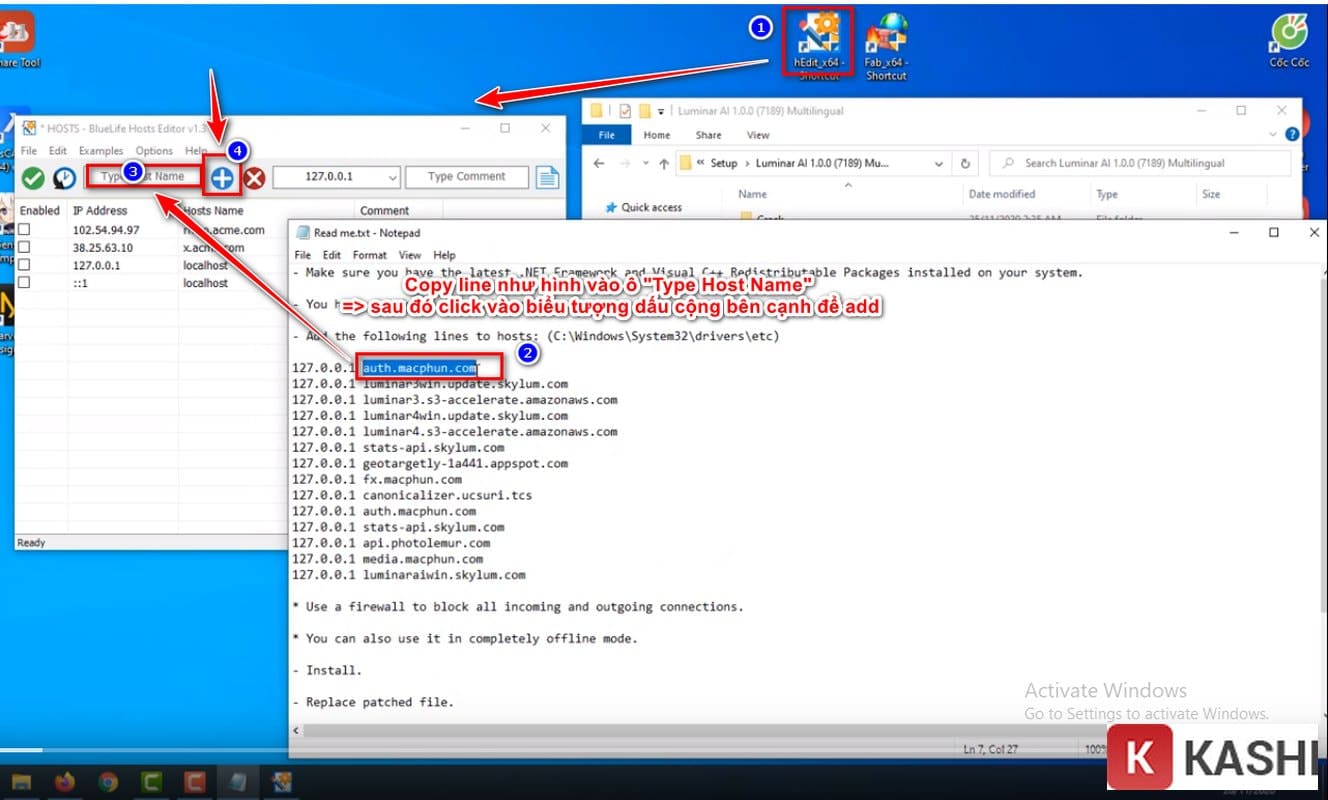Switch to Share tab in Explorer
1328x800 pixels.
point(708,135)
